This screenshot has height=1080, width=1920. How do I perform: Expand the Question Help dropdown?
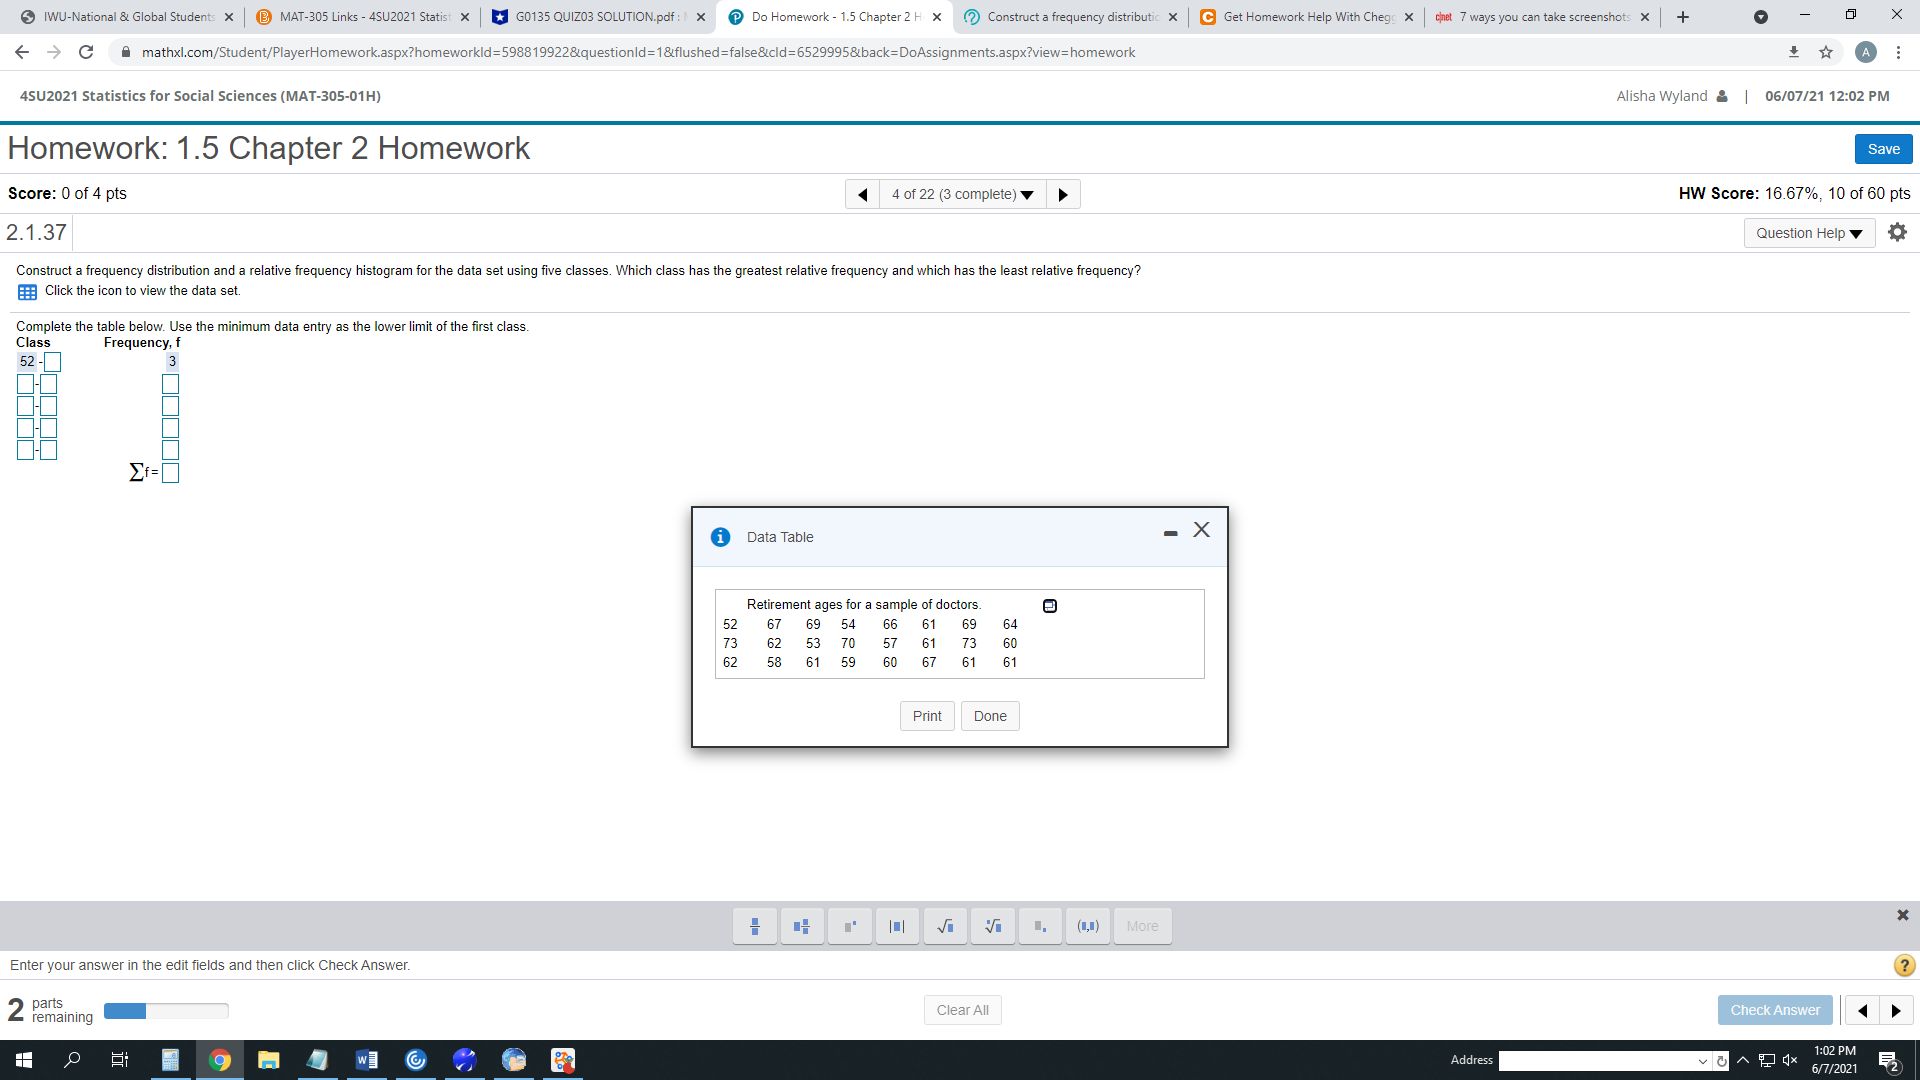point(1808,232)
